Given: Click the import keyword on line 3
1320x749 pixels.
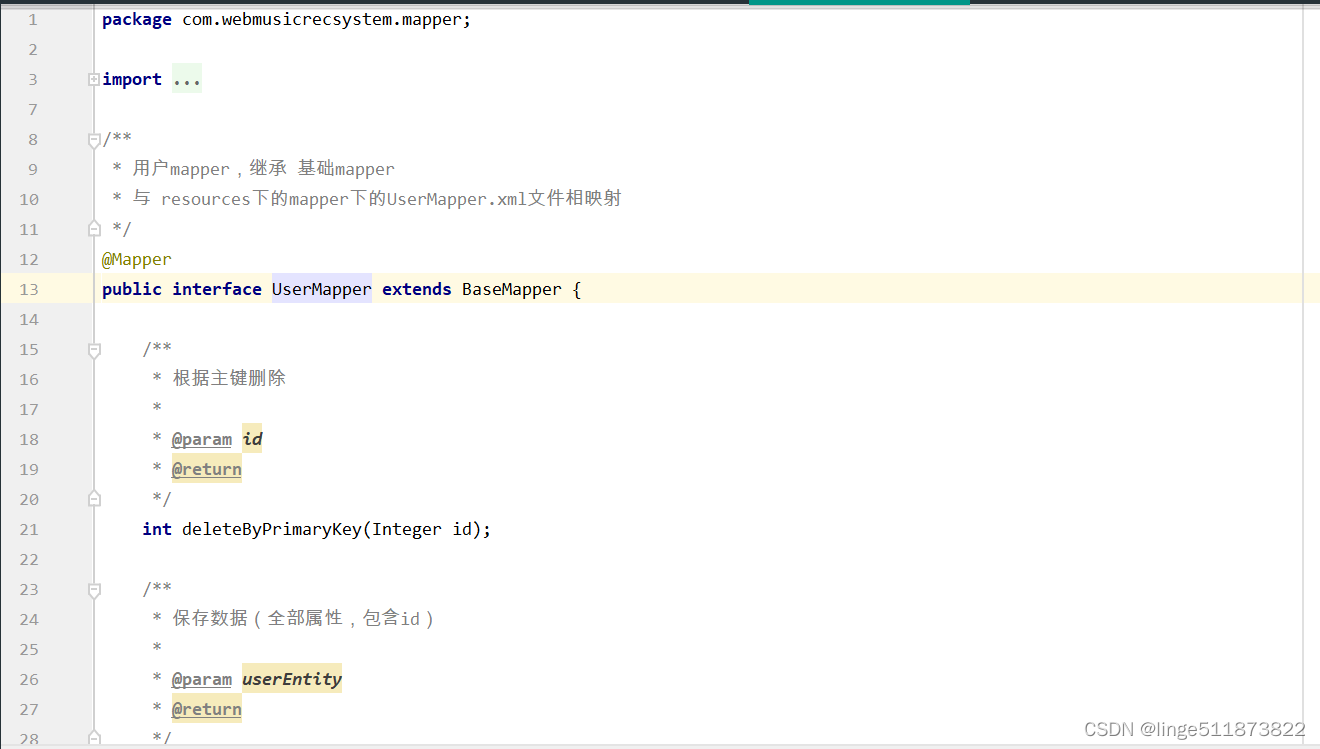Looking at the screenshot, I should tap(132, 79).
